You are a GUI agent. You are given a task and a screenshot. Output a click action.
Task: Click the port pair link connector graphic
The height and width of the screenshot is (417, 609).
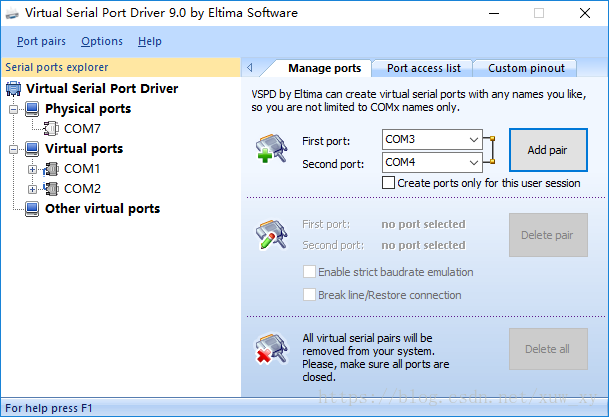pyautogui.click(x=489, y=150)
